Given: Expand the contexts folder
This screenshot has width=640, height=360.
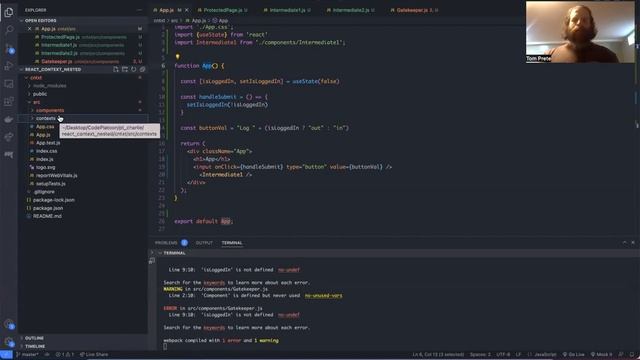Looking at the screenshot, I should click(x=45, y=118).
